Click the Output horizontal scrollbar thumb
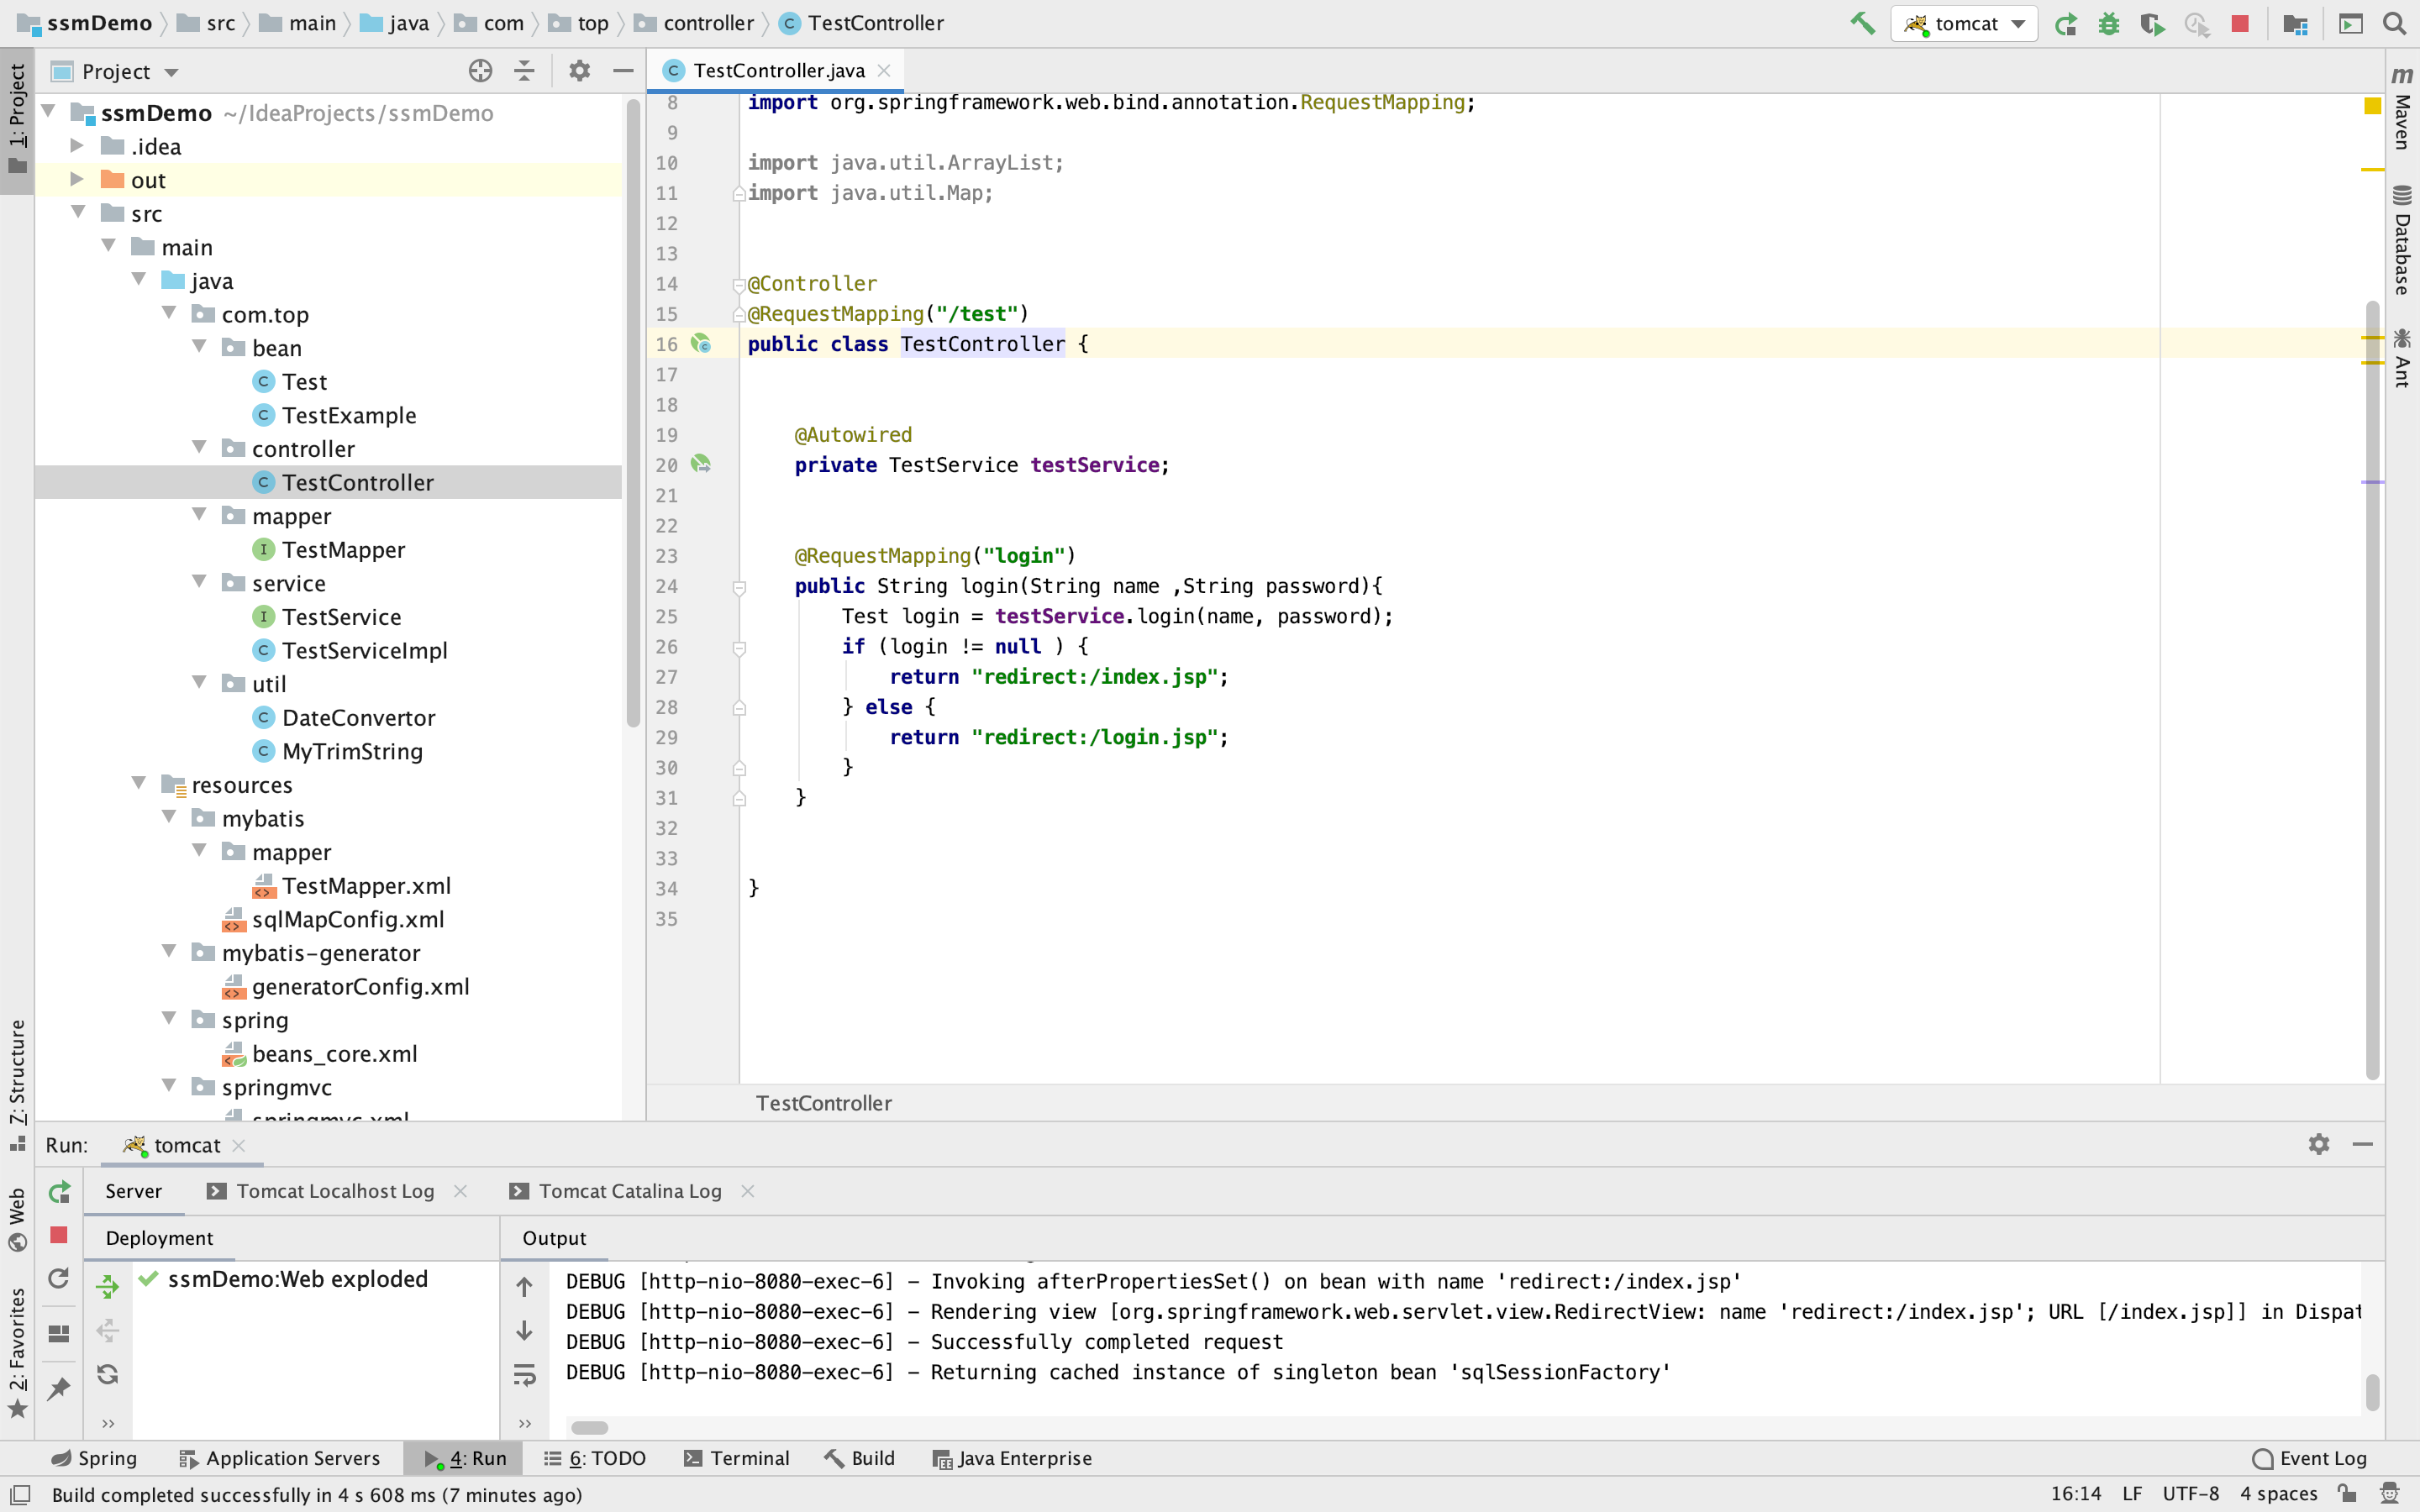The image size is (2420, 1512). (x=590, y=1427)
